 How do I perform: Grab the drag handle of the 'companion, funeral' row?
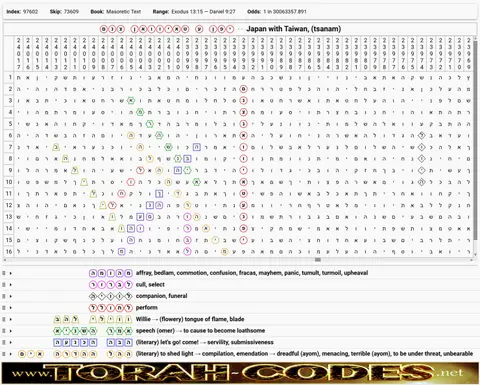click(4, 296)
